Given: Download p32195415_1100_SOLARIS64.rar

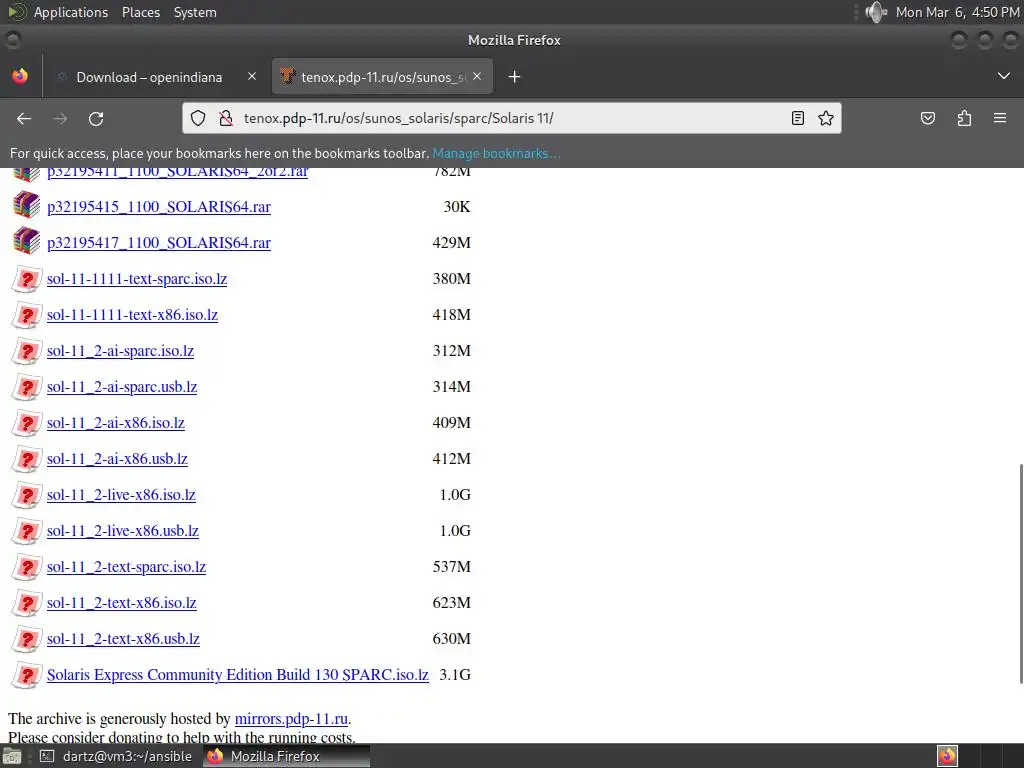Looking at the screenshot, I should click(159, 207).
